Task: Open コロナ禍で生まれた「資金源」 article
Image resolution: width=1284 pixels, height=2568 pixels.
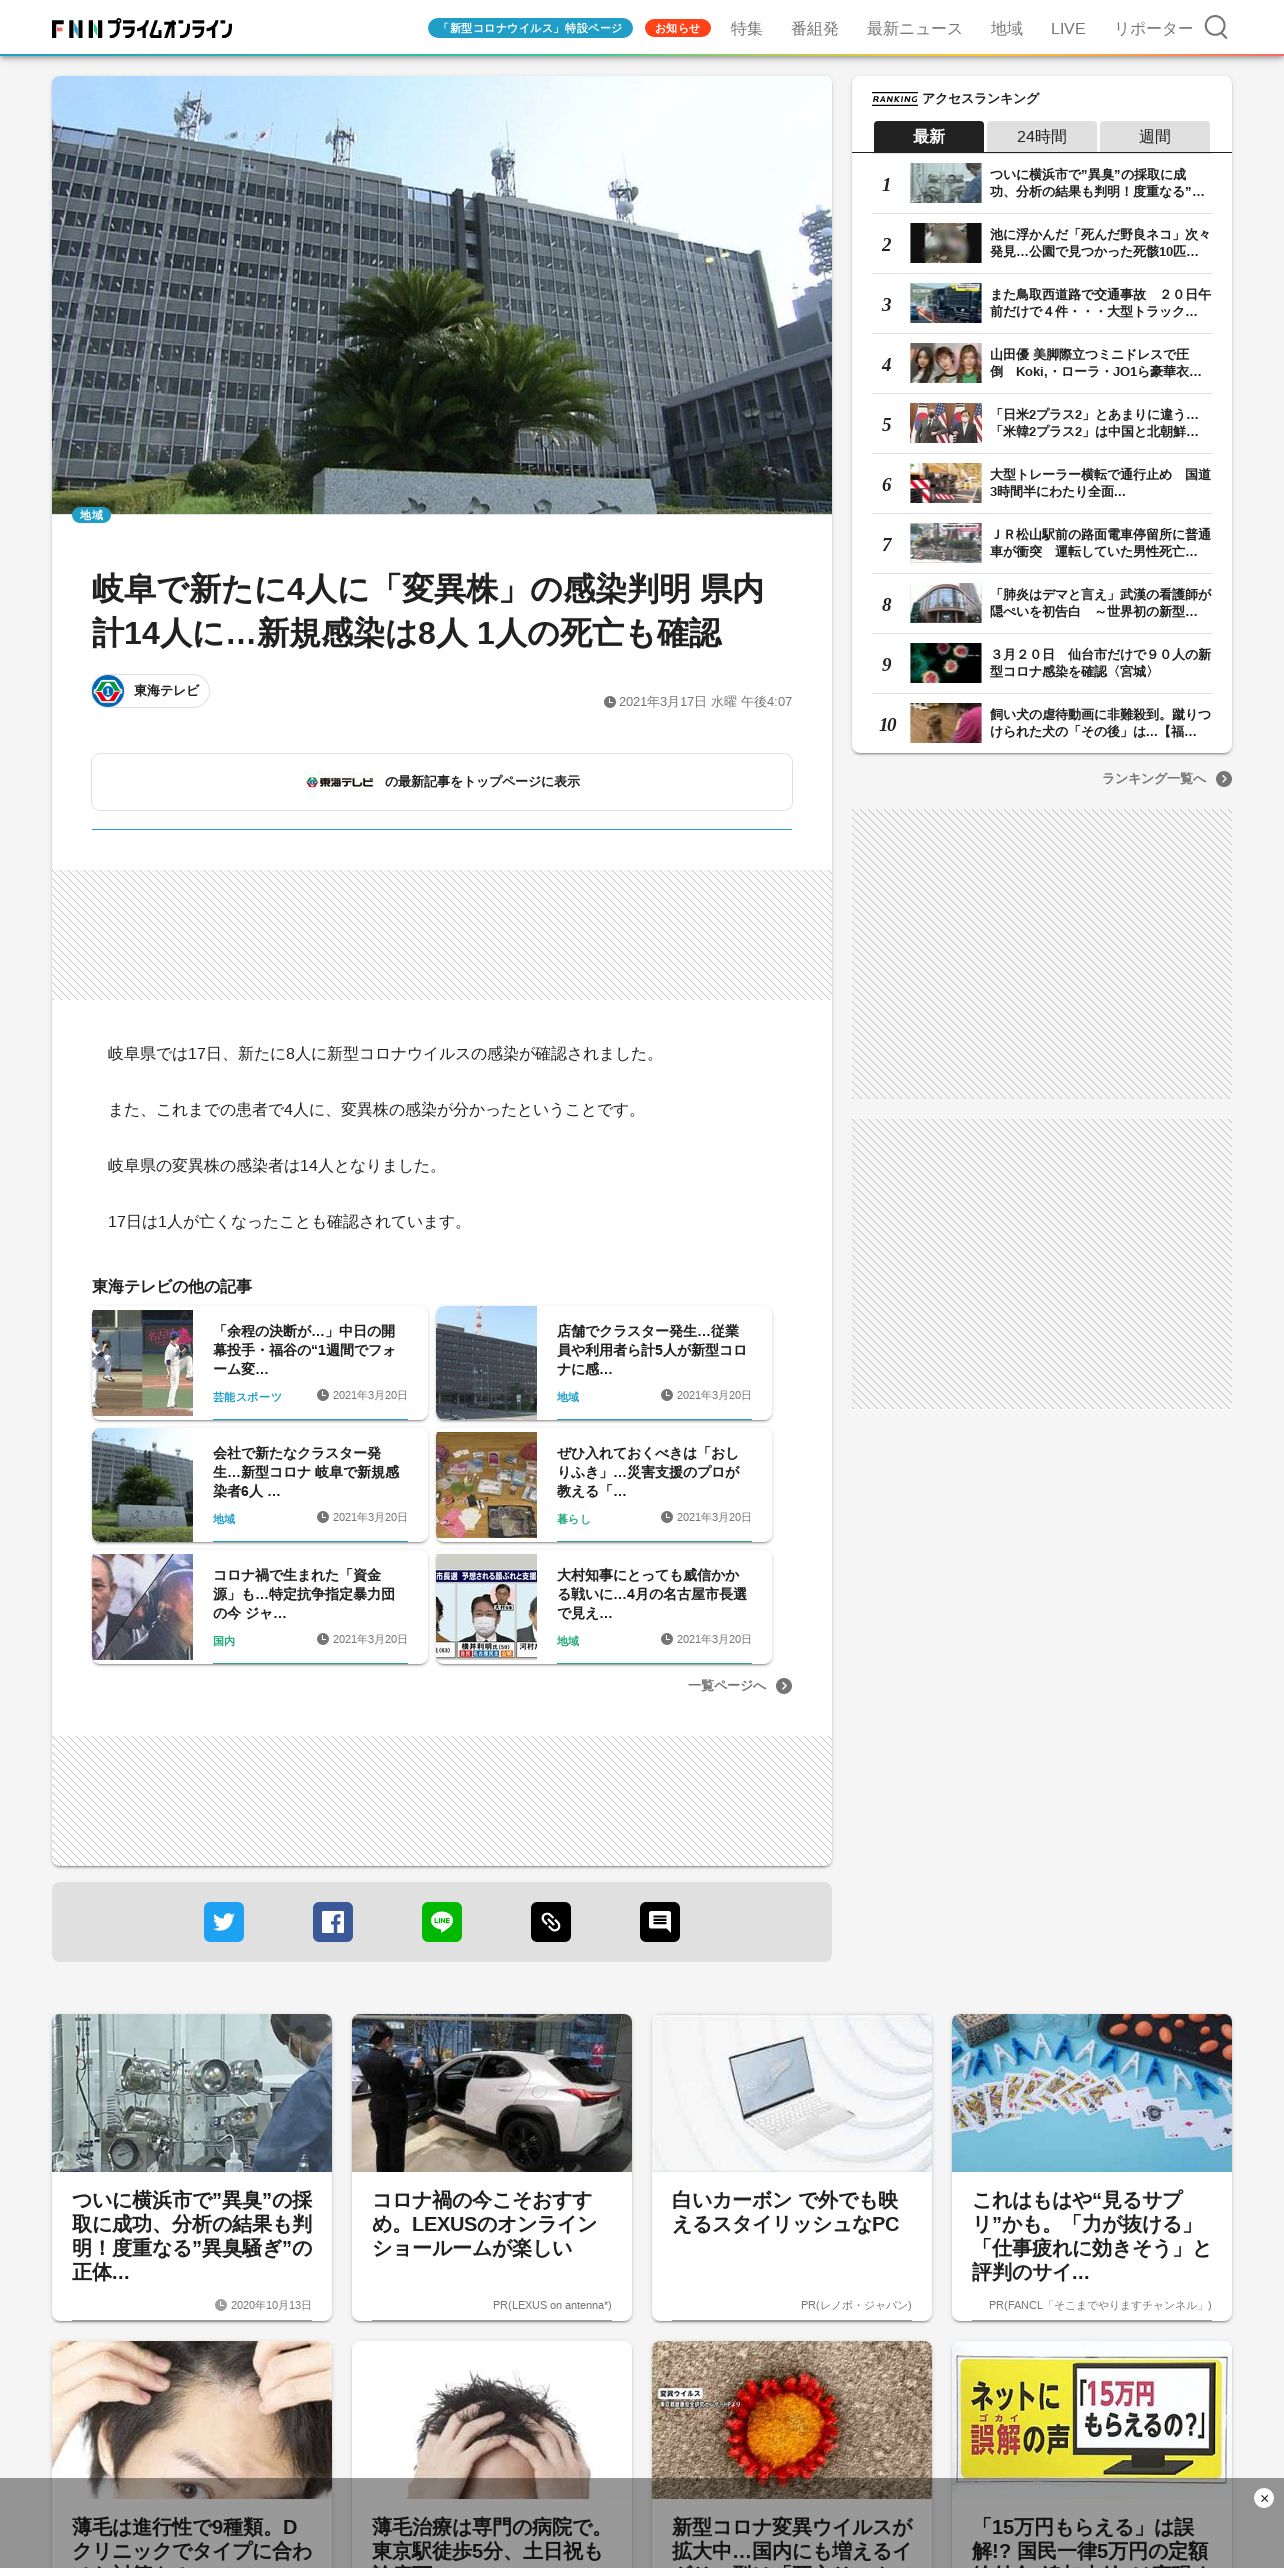Action: point(260,1607)
